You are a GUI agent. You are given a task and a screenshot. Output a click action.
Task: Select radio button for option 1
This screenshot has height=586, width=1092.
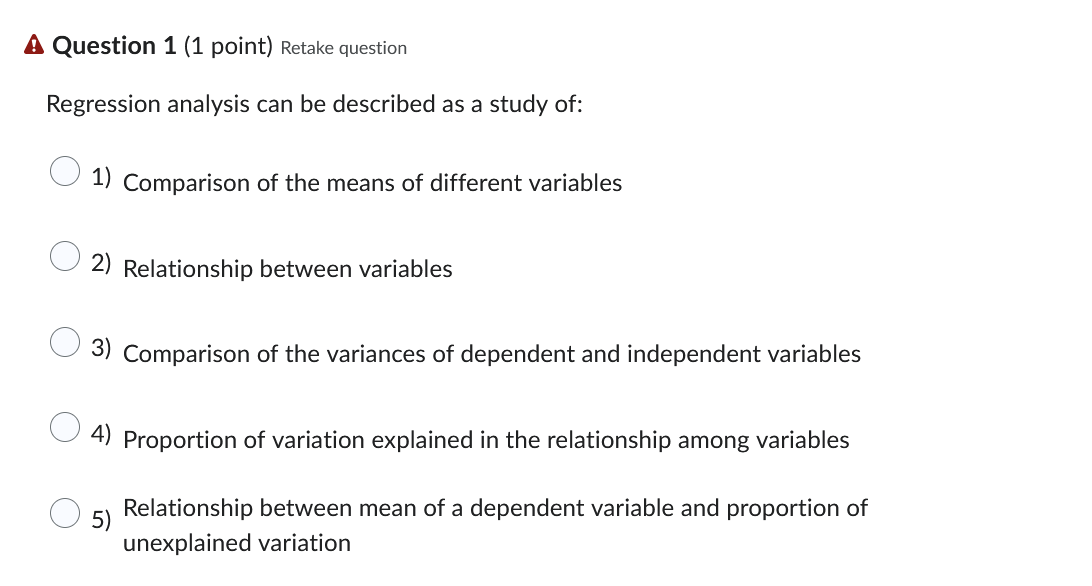pos(64,172)
